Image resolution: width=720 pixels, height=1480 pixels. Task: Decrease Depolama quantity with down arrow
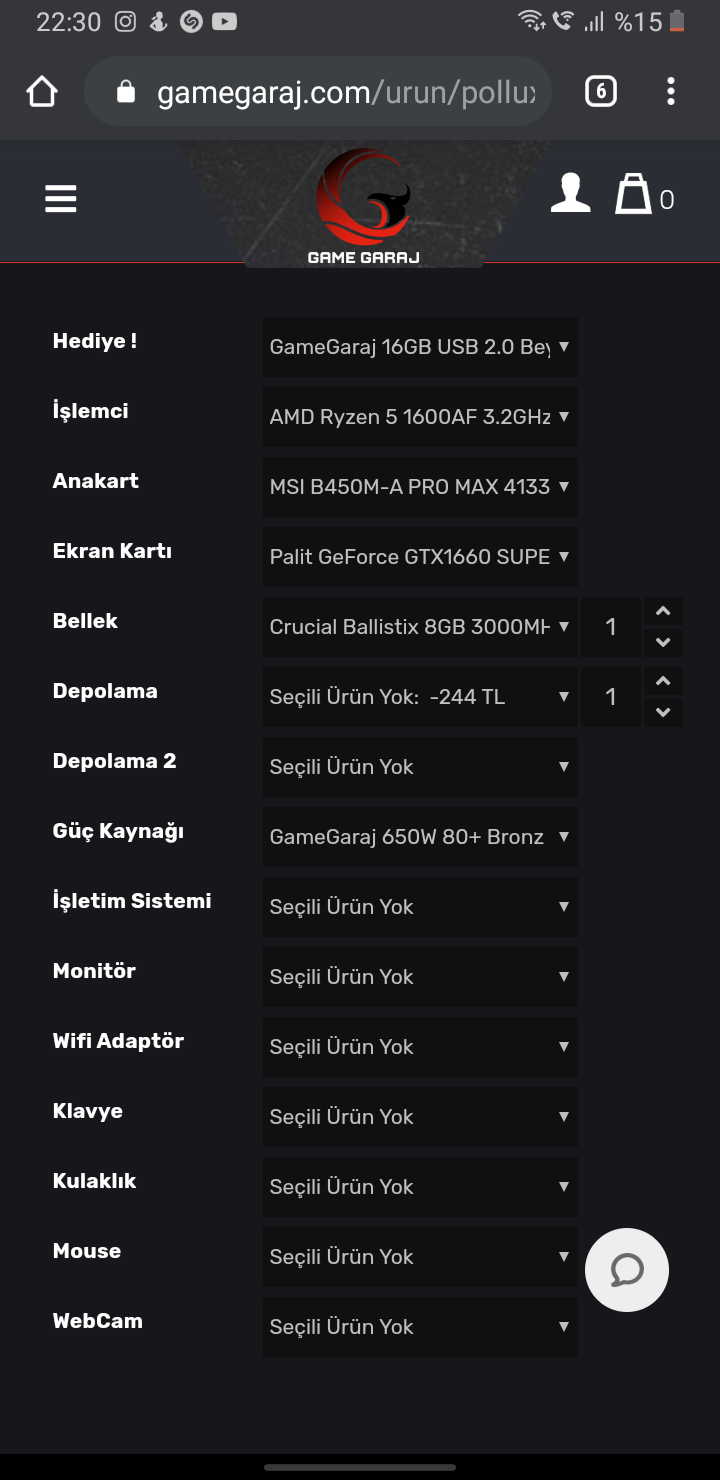pyautogui.click(x=663, y=712)
